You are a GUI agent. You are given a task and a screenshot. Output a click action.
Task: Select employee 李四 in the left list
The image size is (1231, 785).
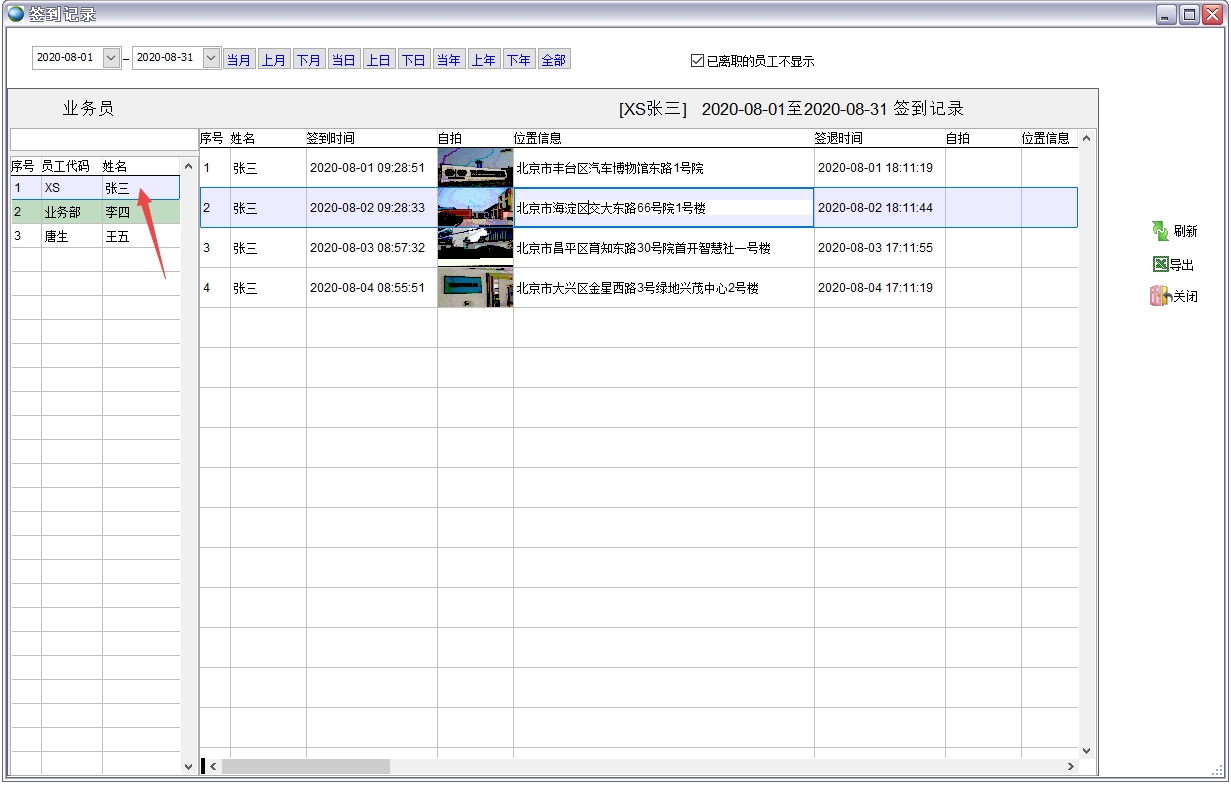pos(115,211)
